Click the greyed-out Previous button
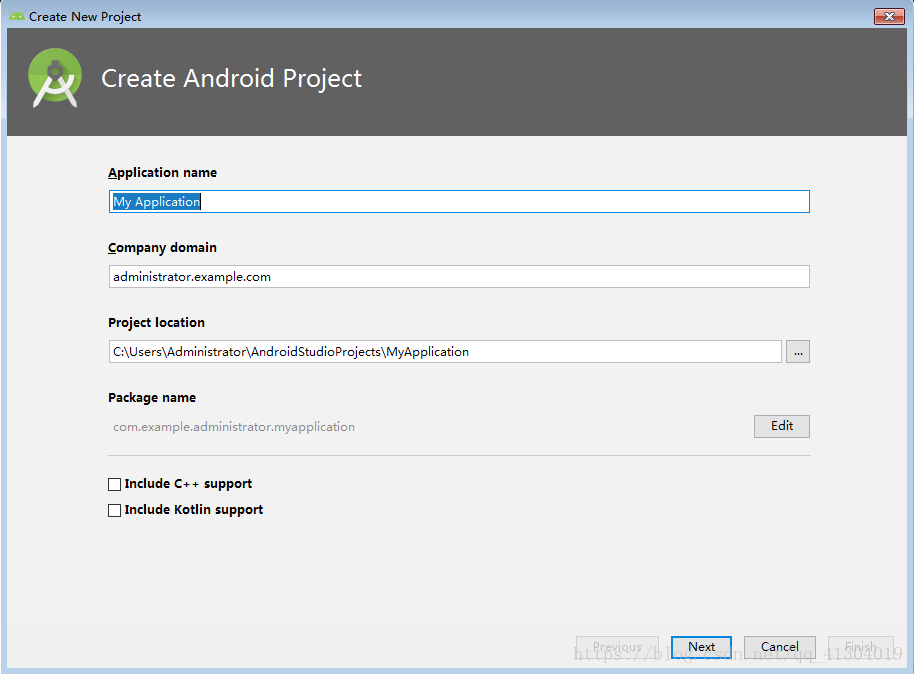914x674 pixels. click(617, 647)
